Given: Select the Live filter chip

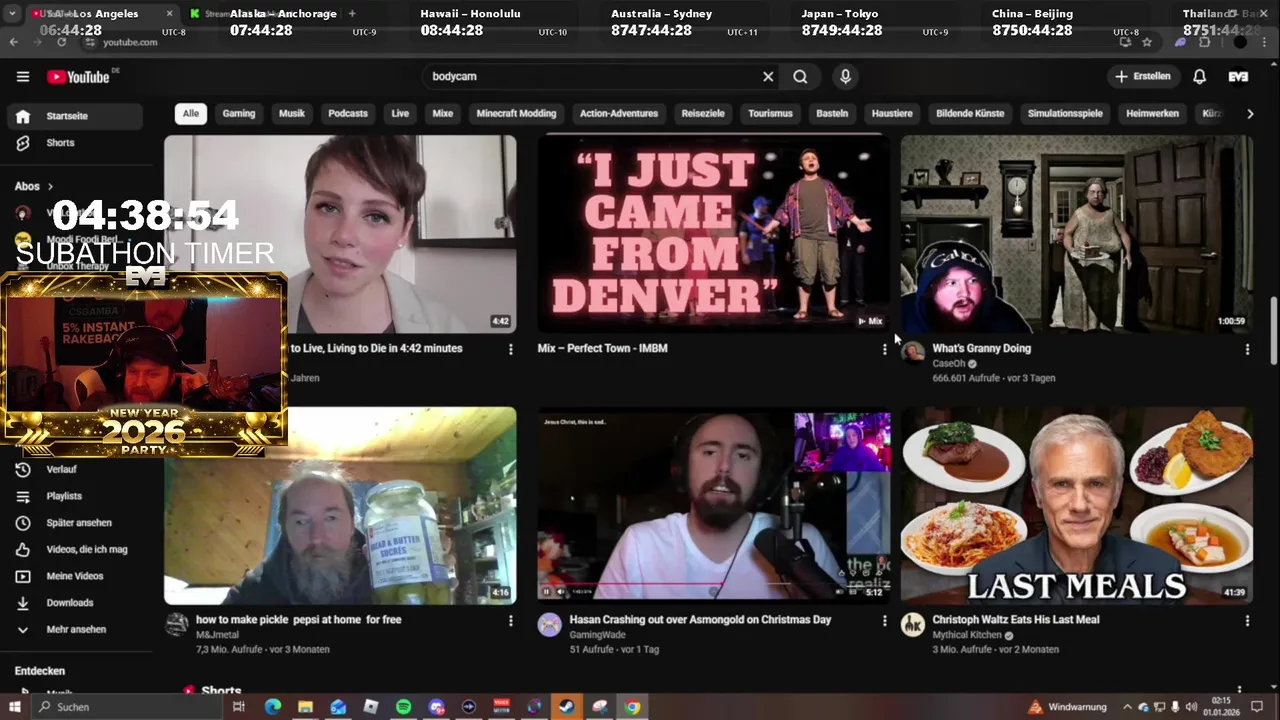Looking at the screenshot, I should (x=400, y=114).
